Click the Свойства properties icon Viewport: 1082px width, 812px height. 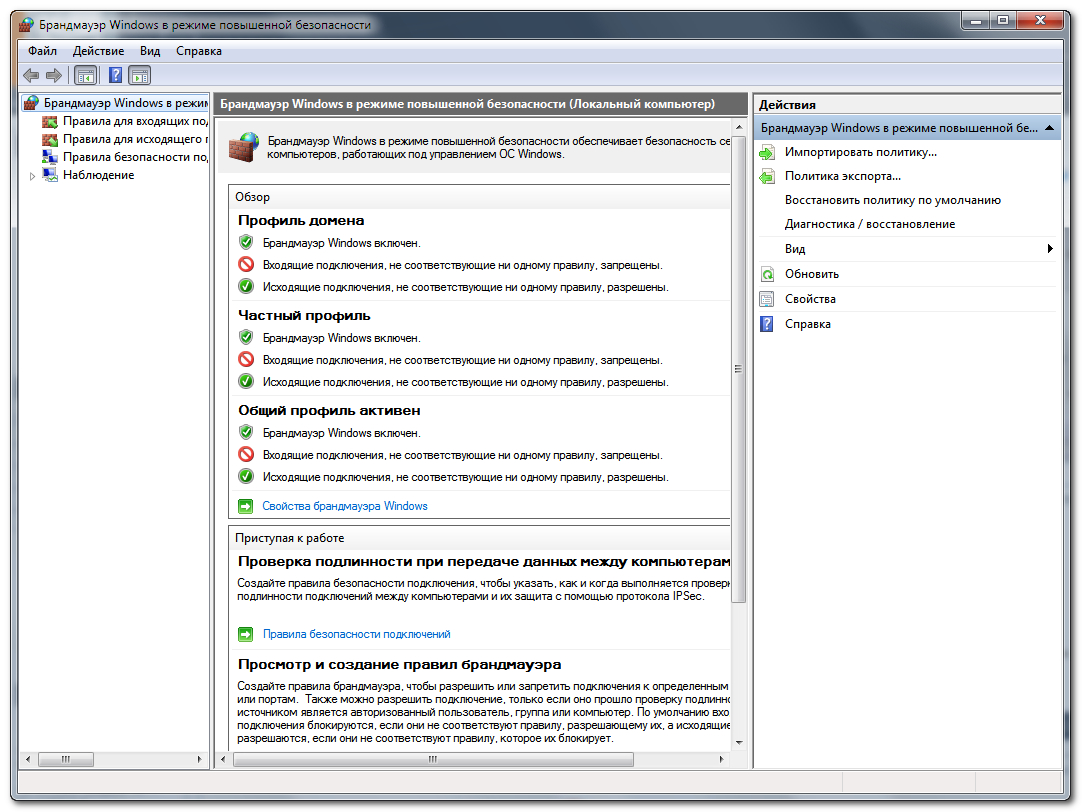tap(767, 299)
